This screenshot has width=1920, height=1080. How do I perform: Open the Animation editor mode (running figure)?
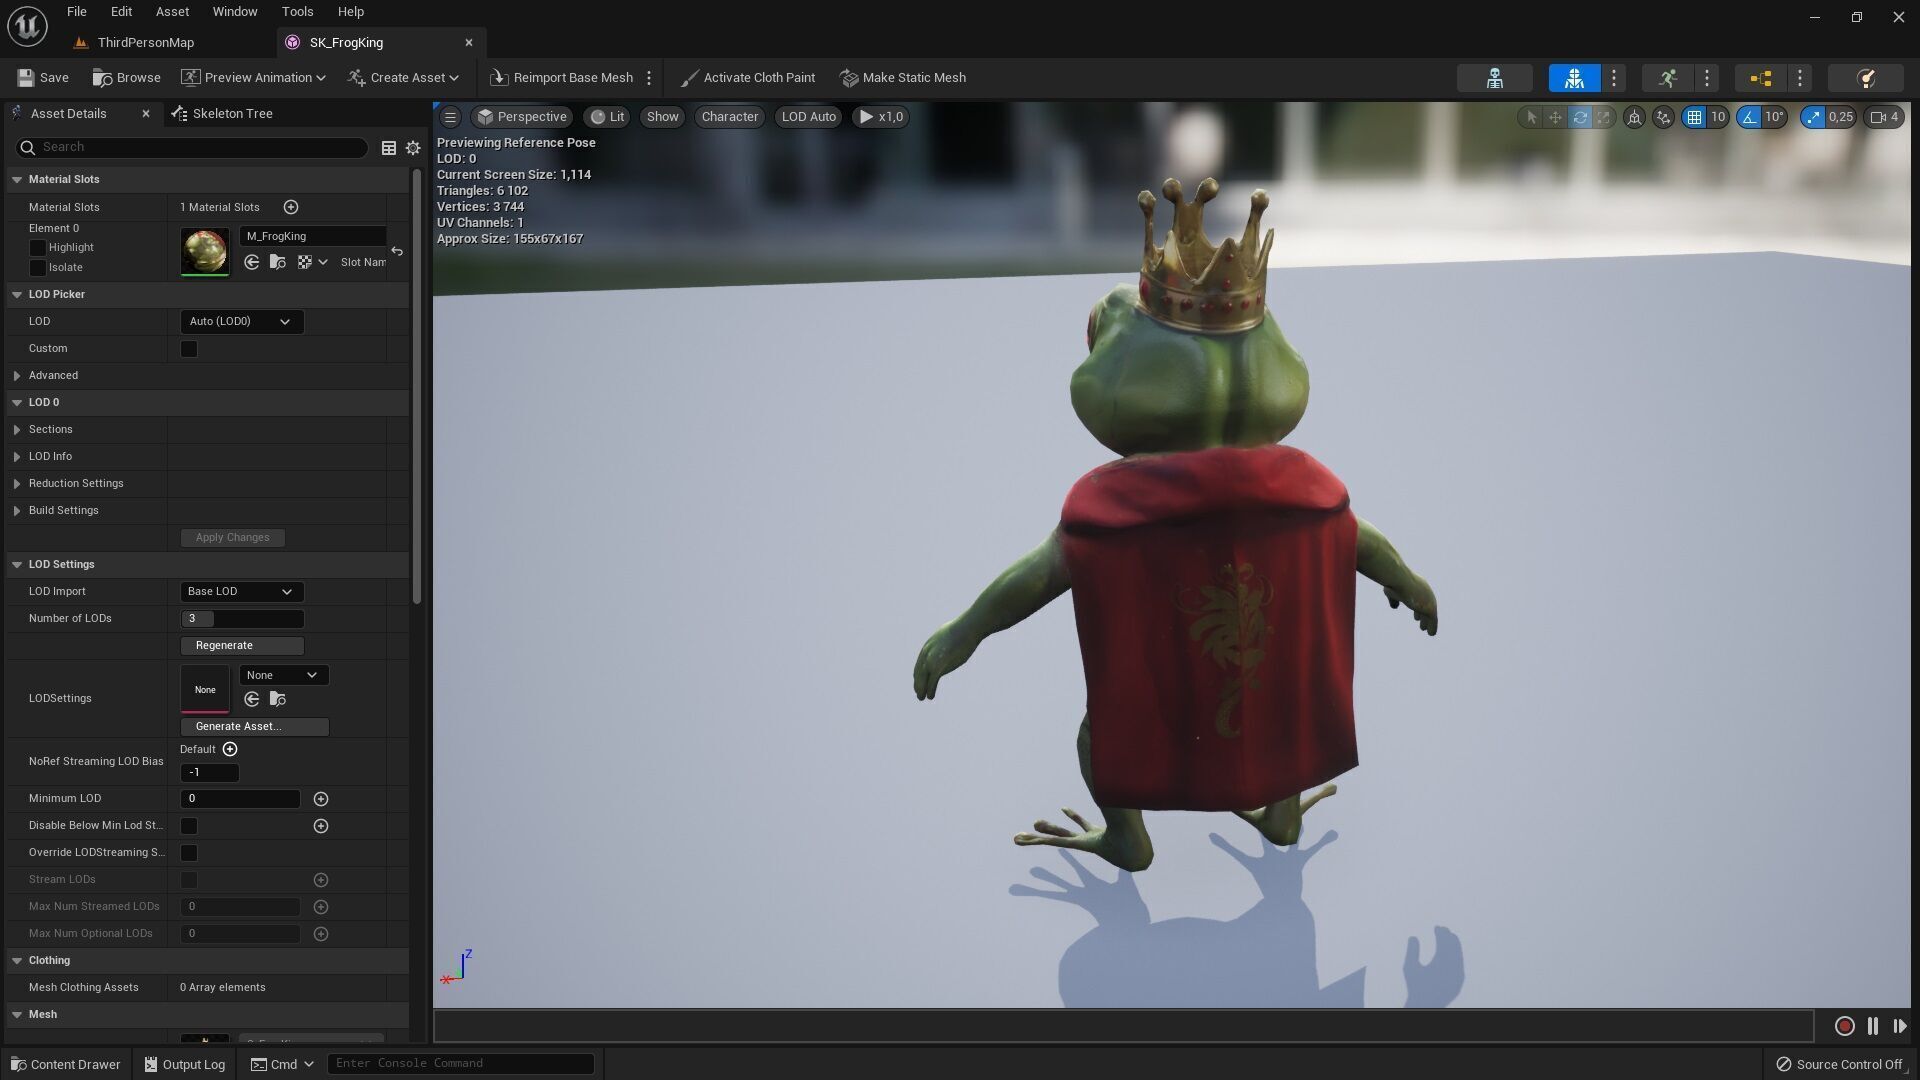[x=1667, y=78]
